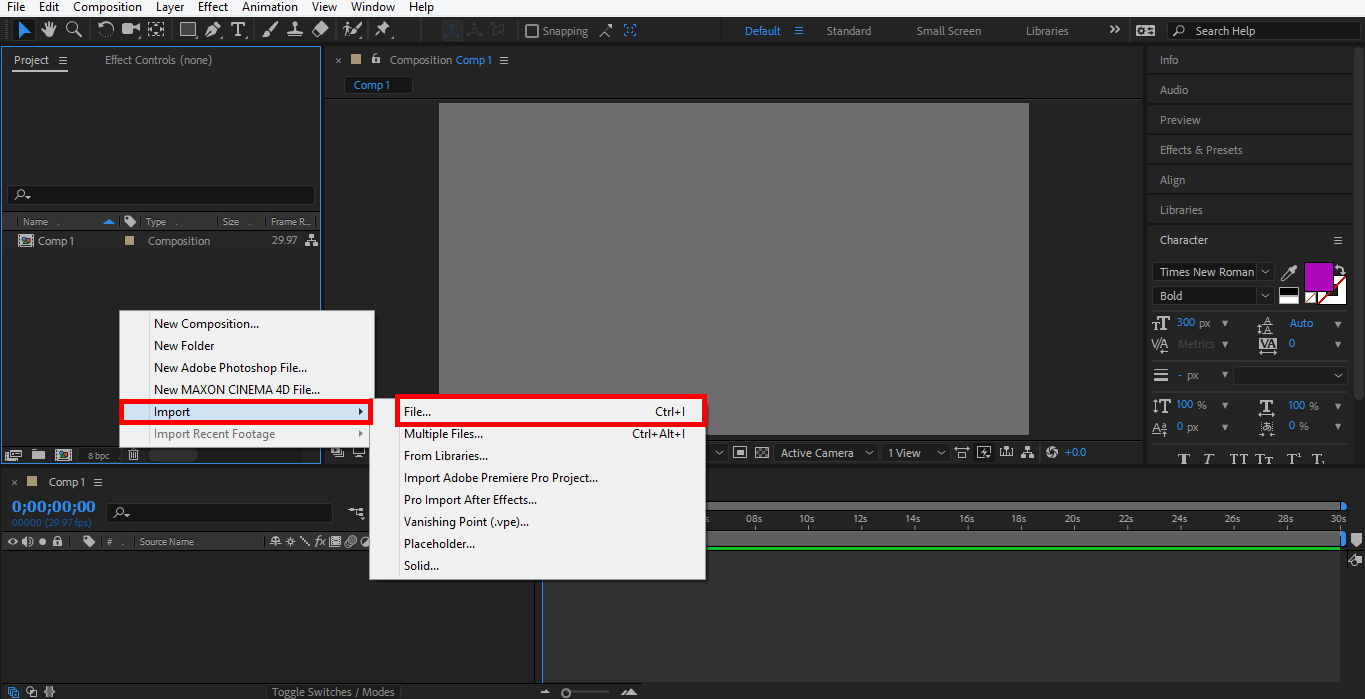Create a new folder via Project panel icon
This screenshot has height=699, width=1365.
tap(38, 455)
